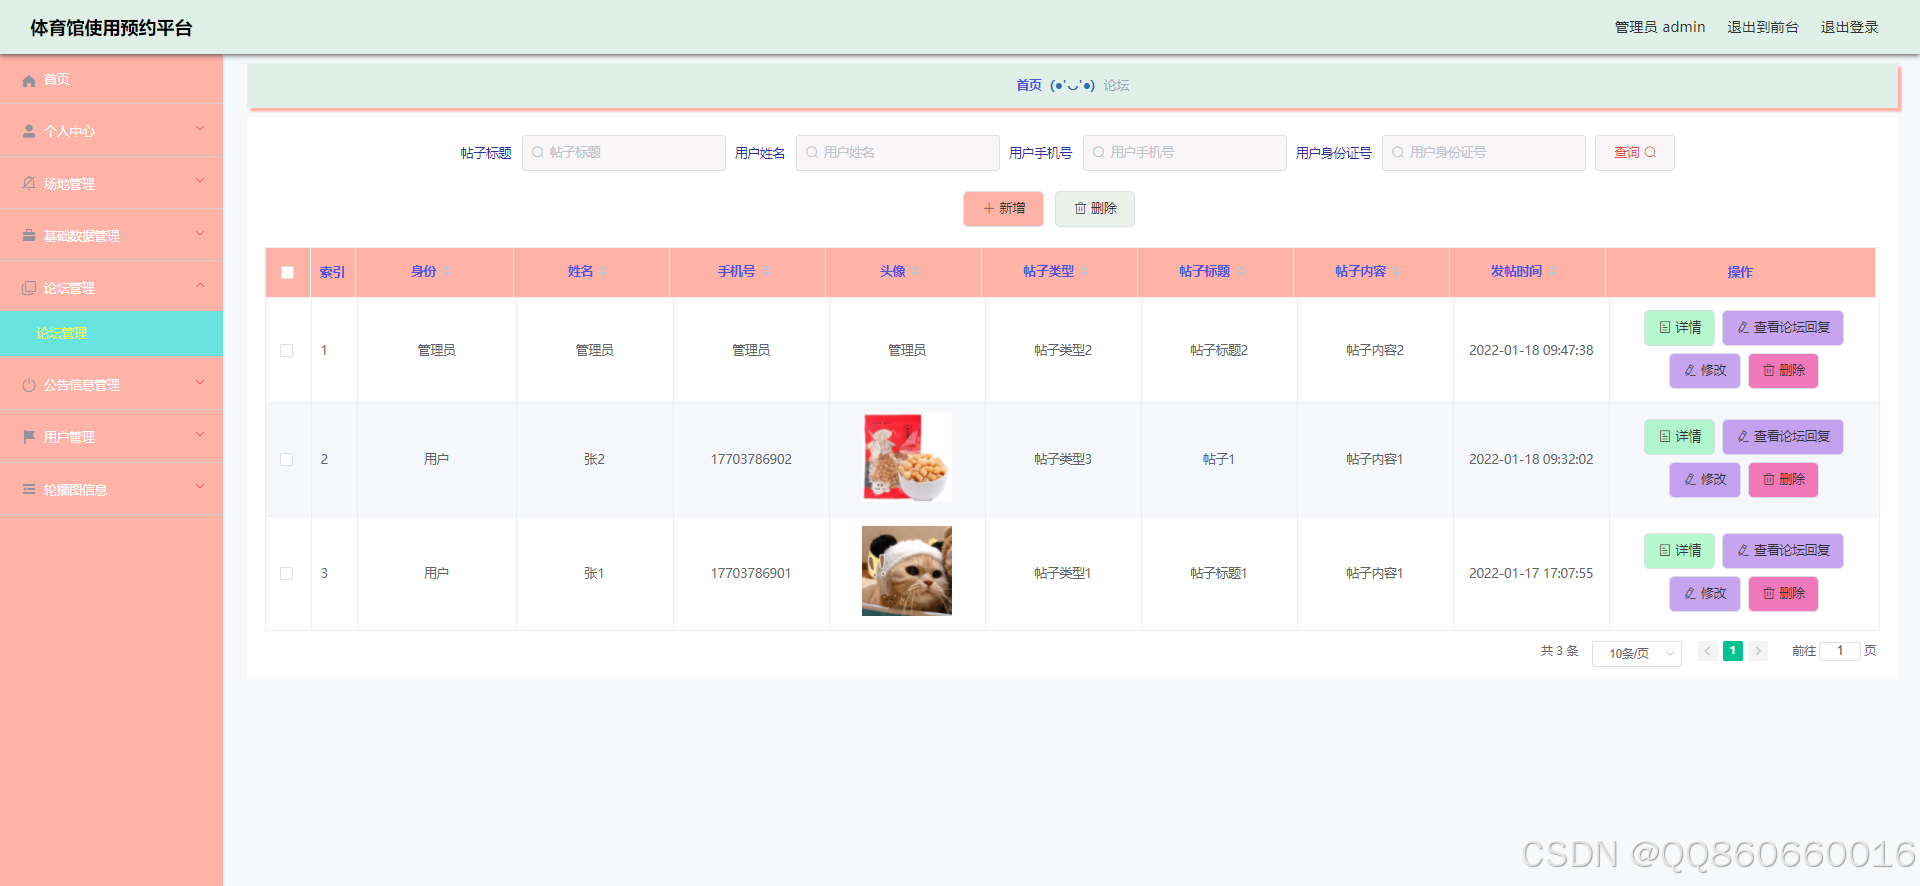Open 首页 in the sidebar menu
Image resolution: width=1920 pixels, height=886 pixels.
coord(111,80)
